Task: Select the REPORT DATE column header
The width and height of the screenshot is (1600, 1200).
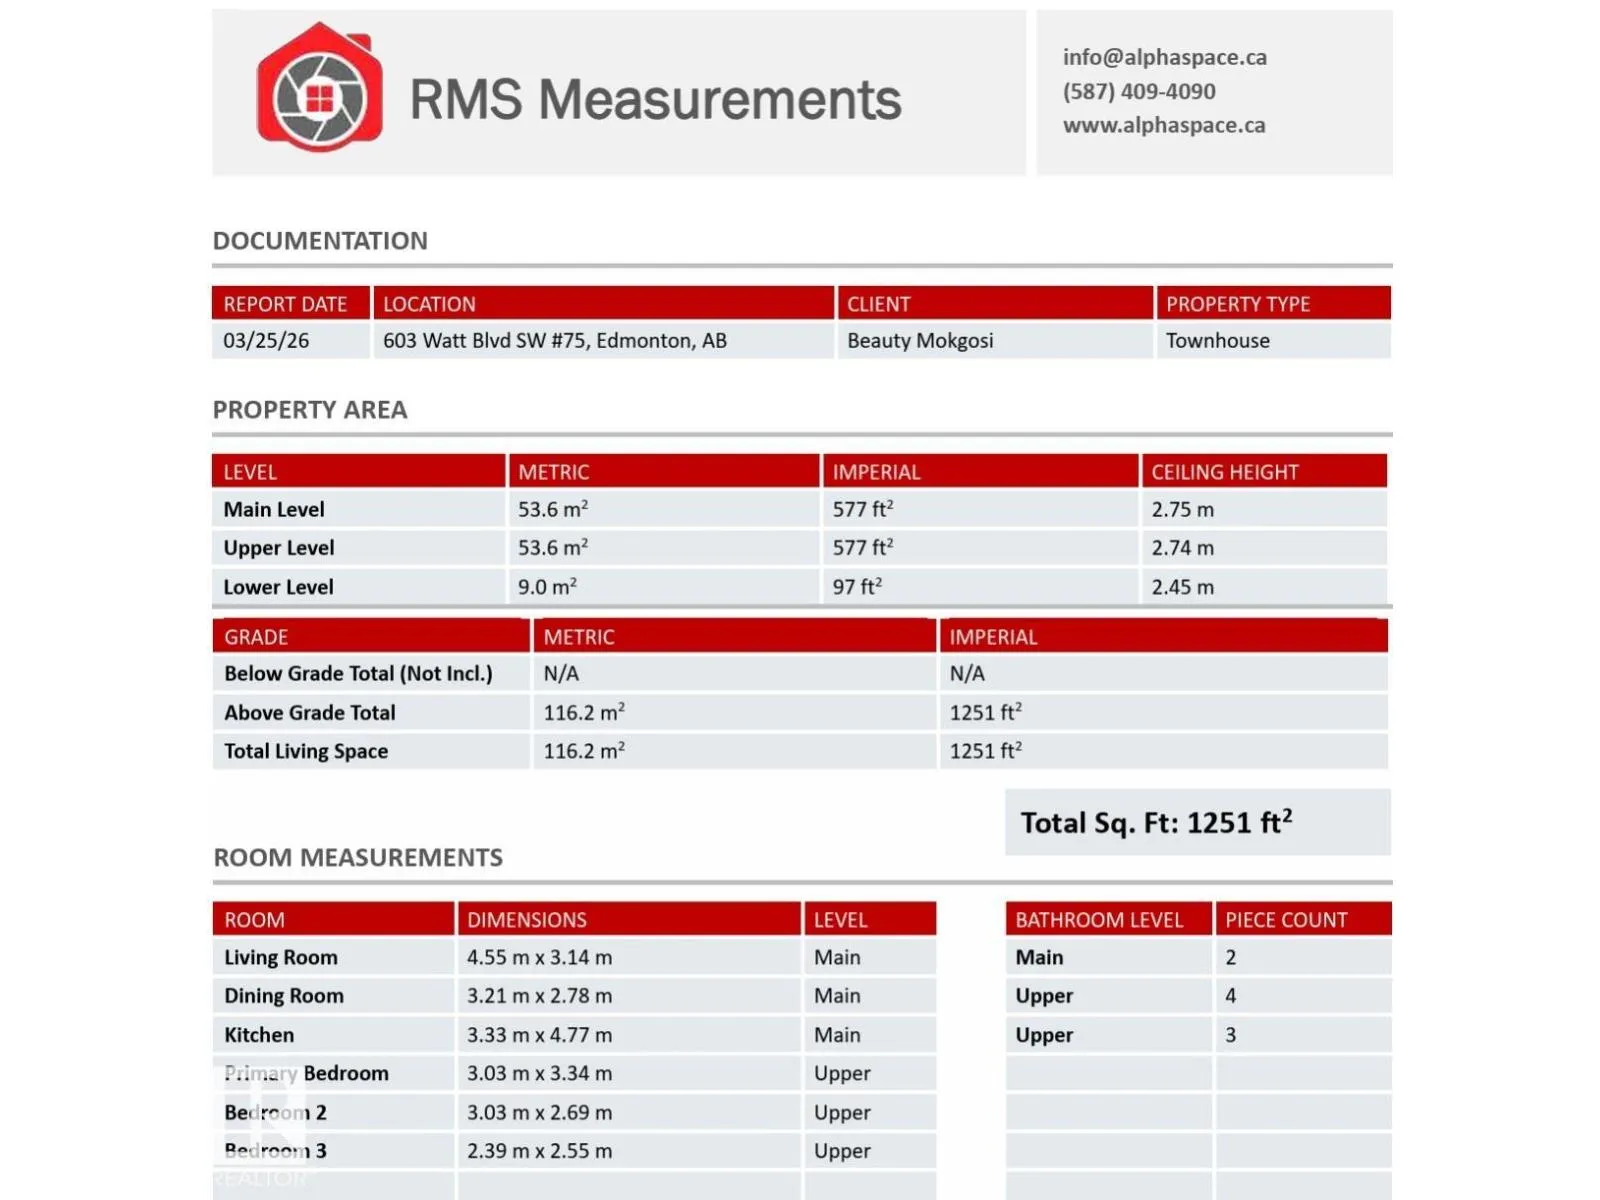Action: pos(285,304)
